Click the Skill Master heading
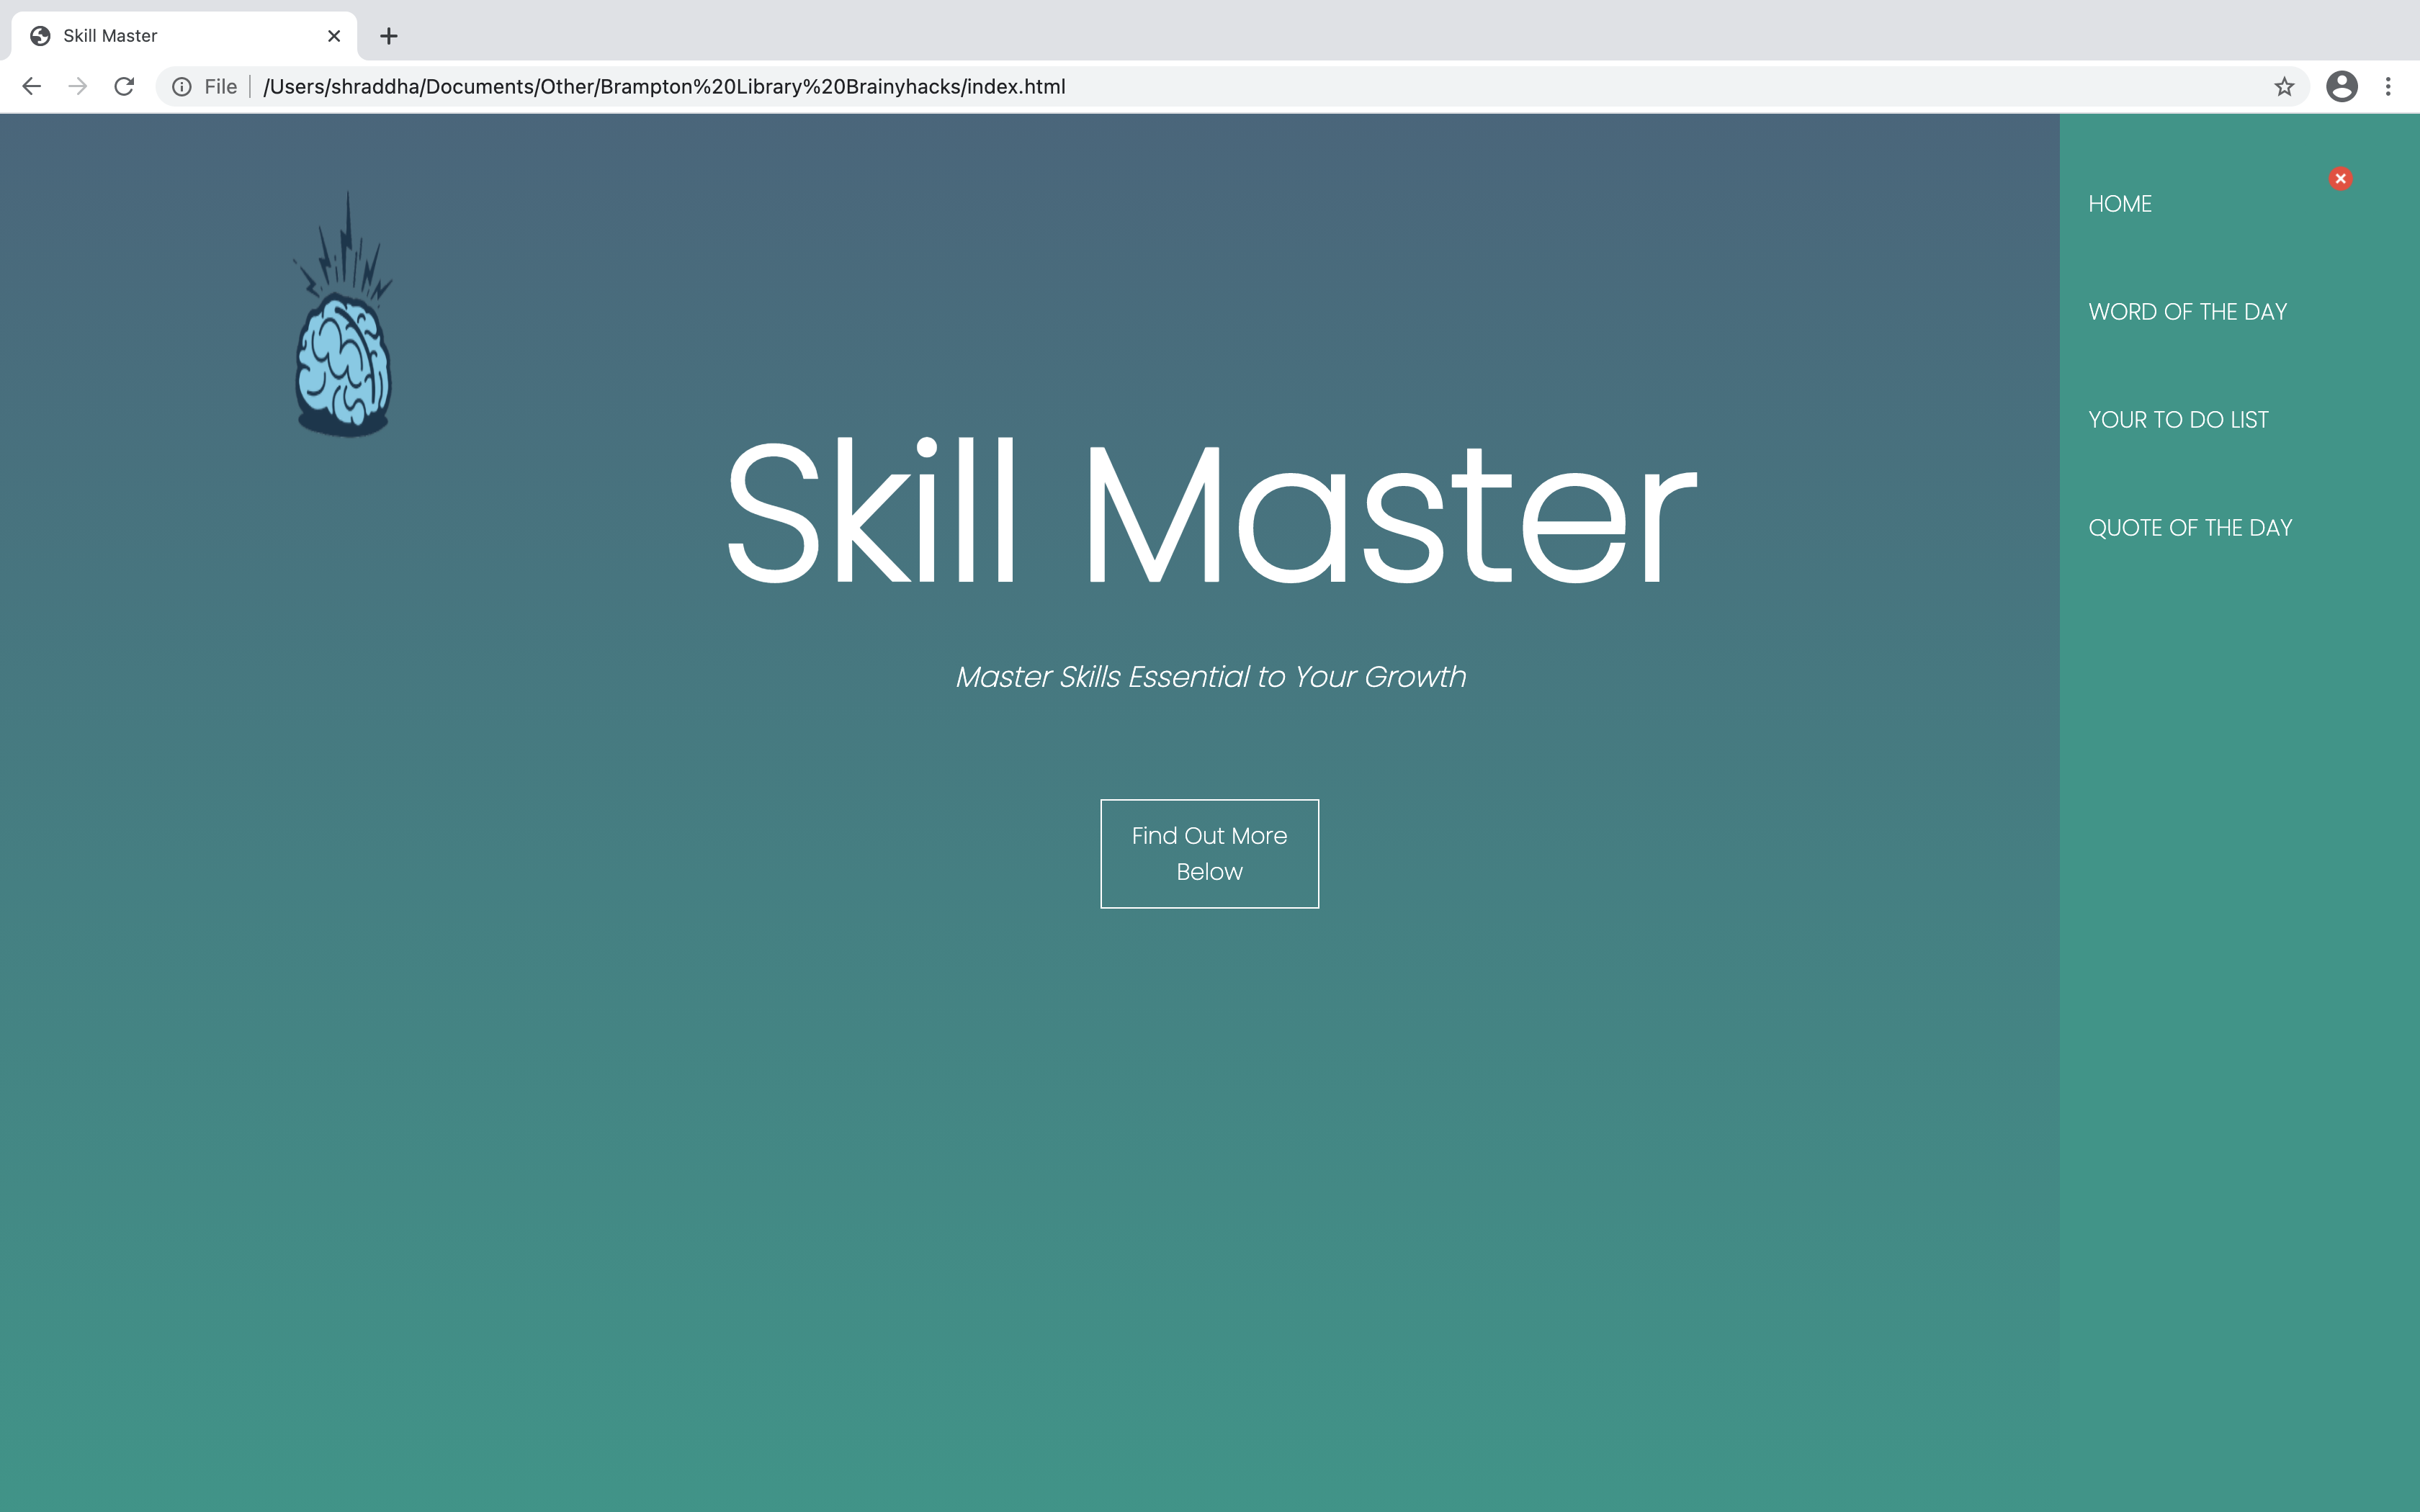This screenshot has width=2420, height=1512. tap(1210, 512)
